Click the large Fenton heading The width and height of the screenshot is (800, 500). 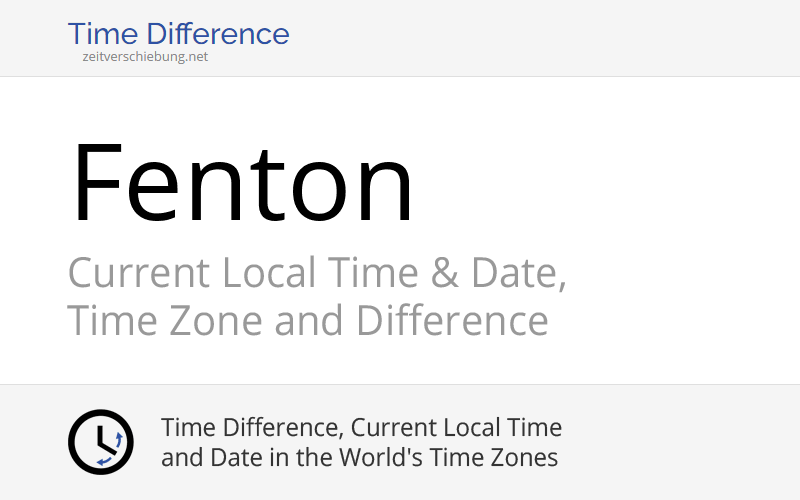242,185
